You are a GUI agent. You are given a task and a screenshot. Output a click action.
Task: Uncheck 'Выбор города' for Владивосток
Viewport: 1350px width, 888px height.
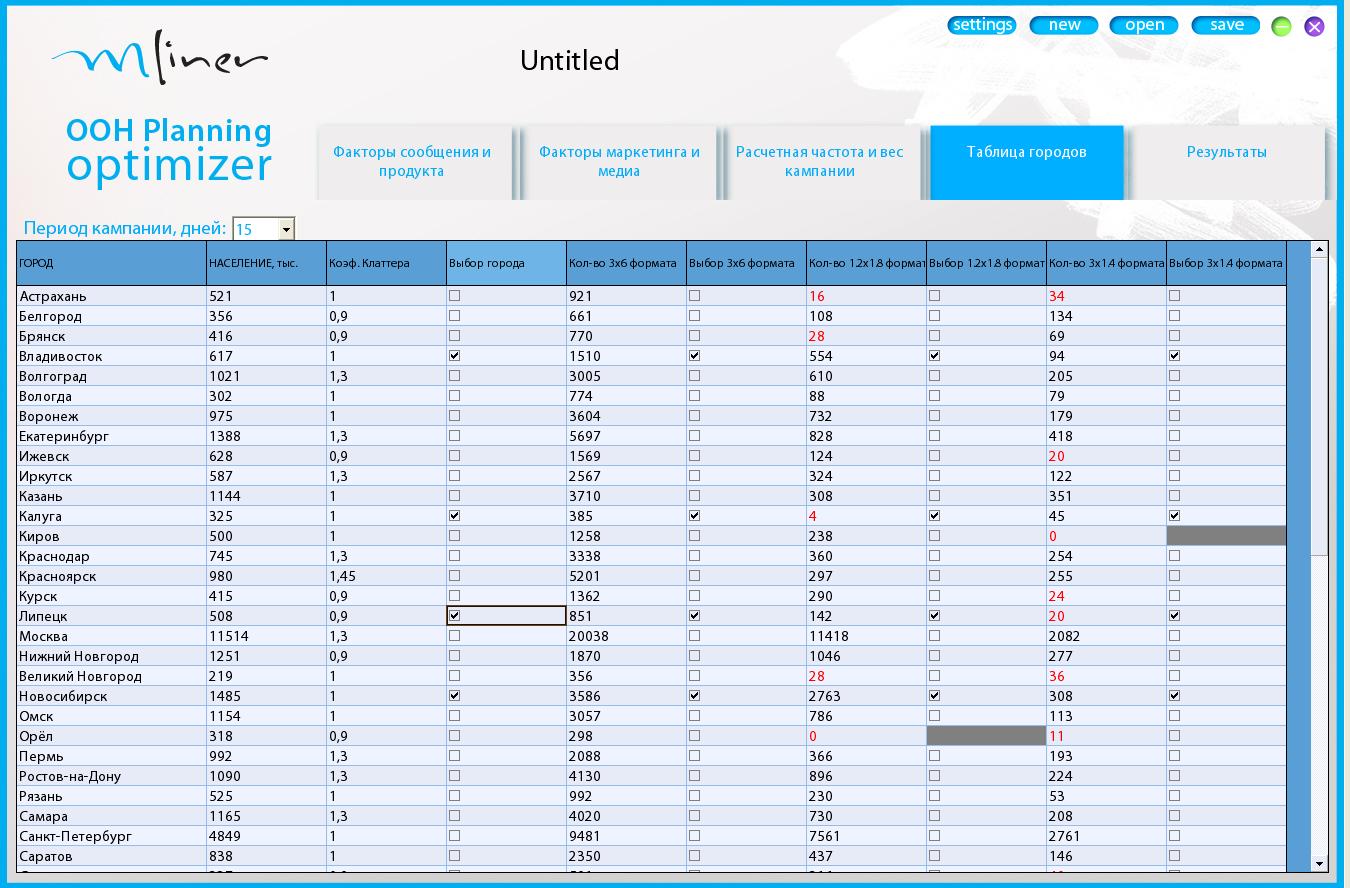455,356
